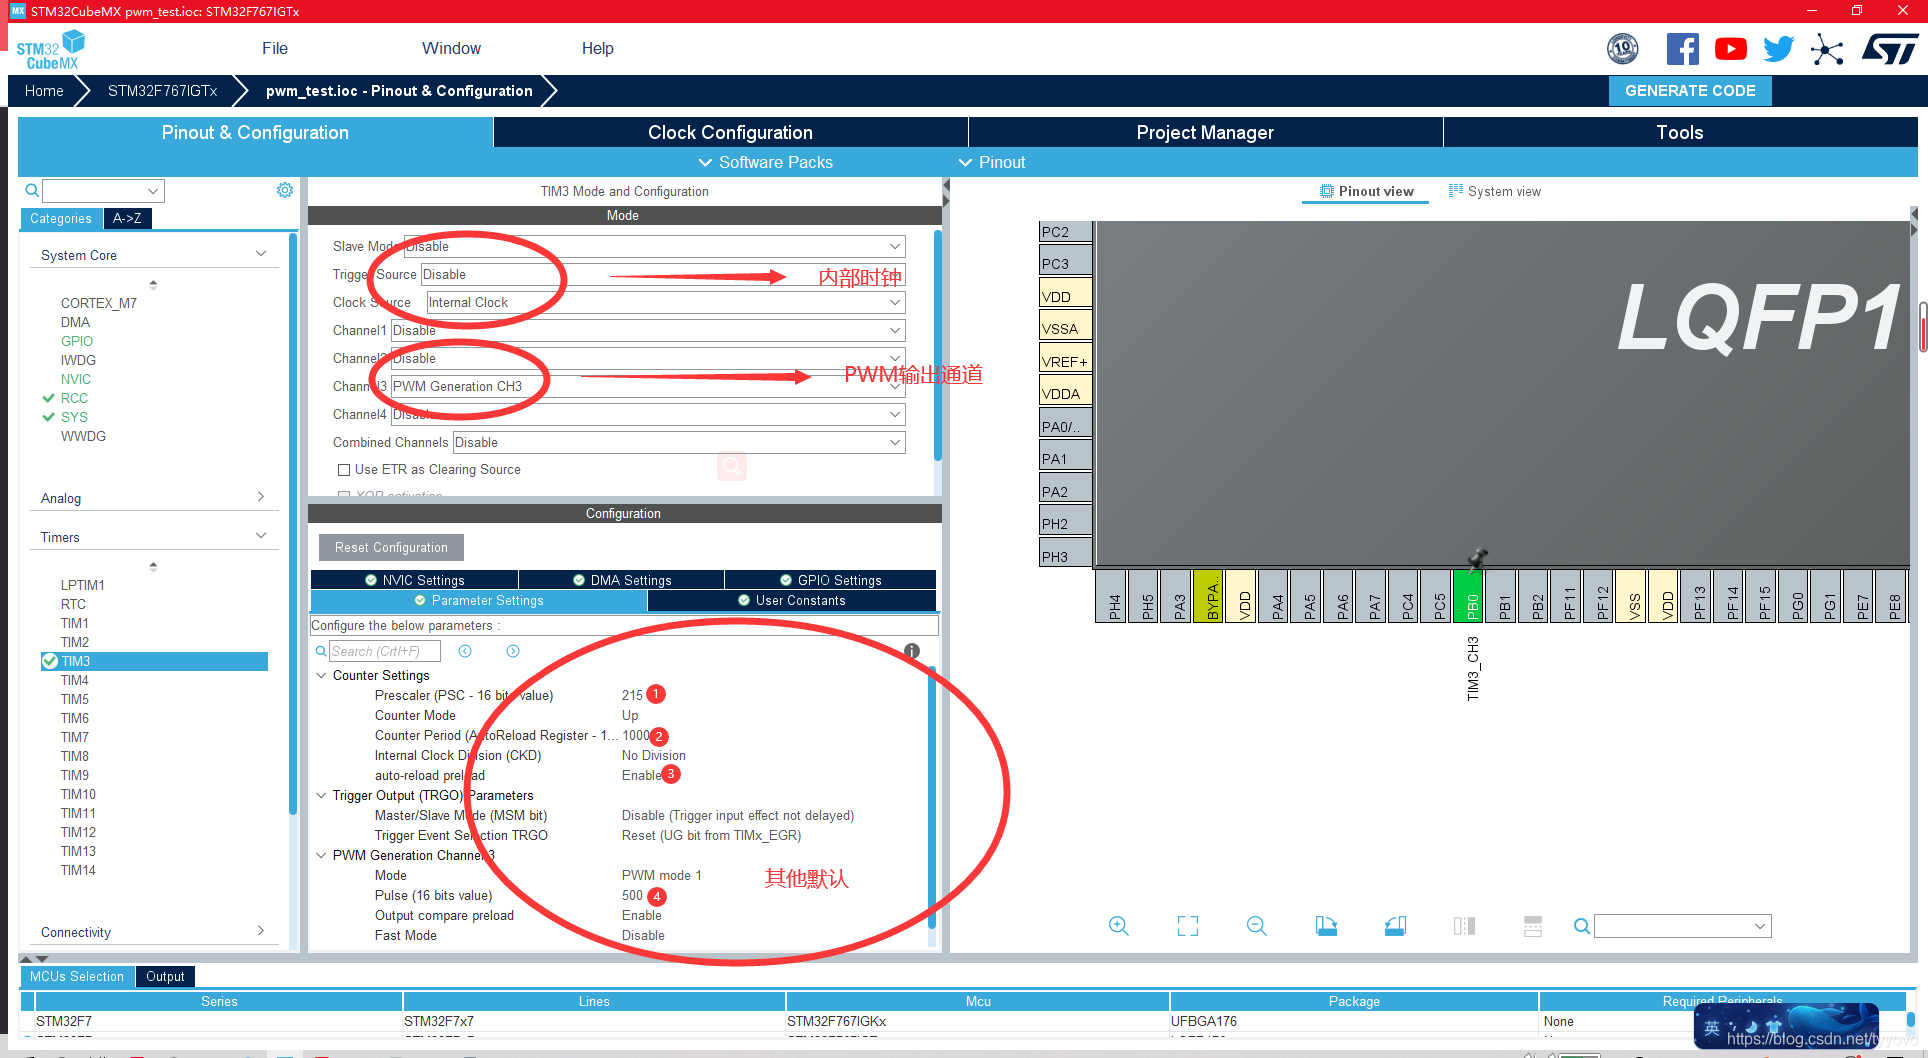Go to Home breadcrumb
Image resolution: width=1928 pixels, height=1058 pixels.
click(44, 91)
